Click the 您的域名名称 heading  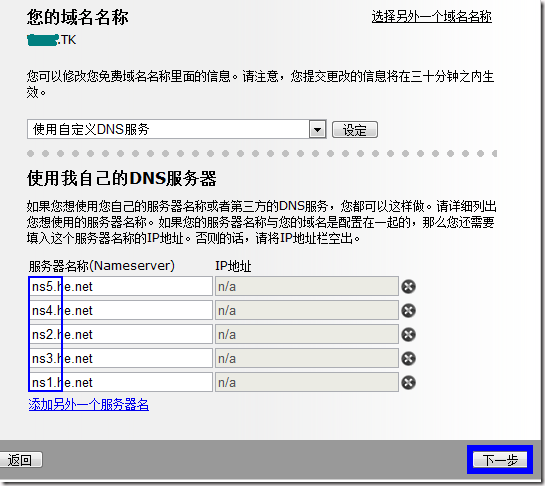(x=78, y=17)
